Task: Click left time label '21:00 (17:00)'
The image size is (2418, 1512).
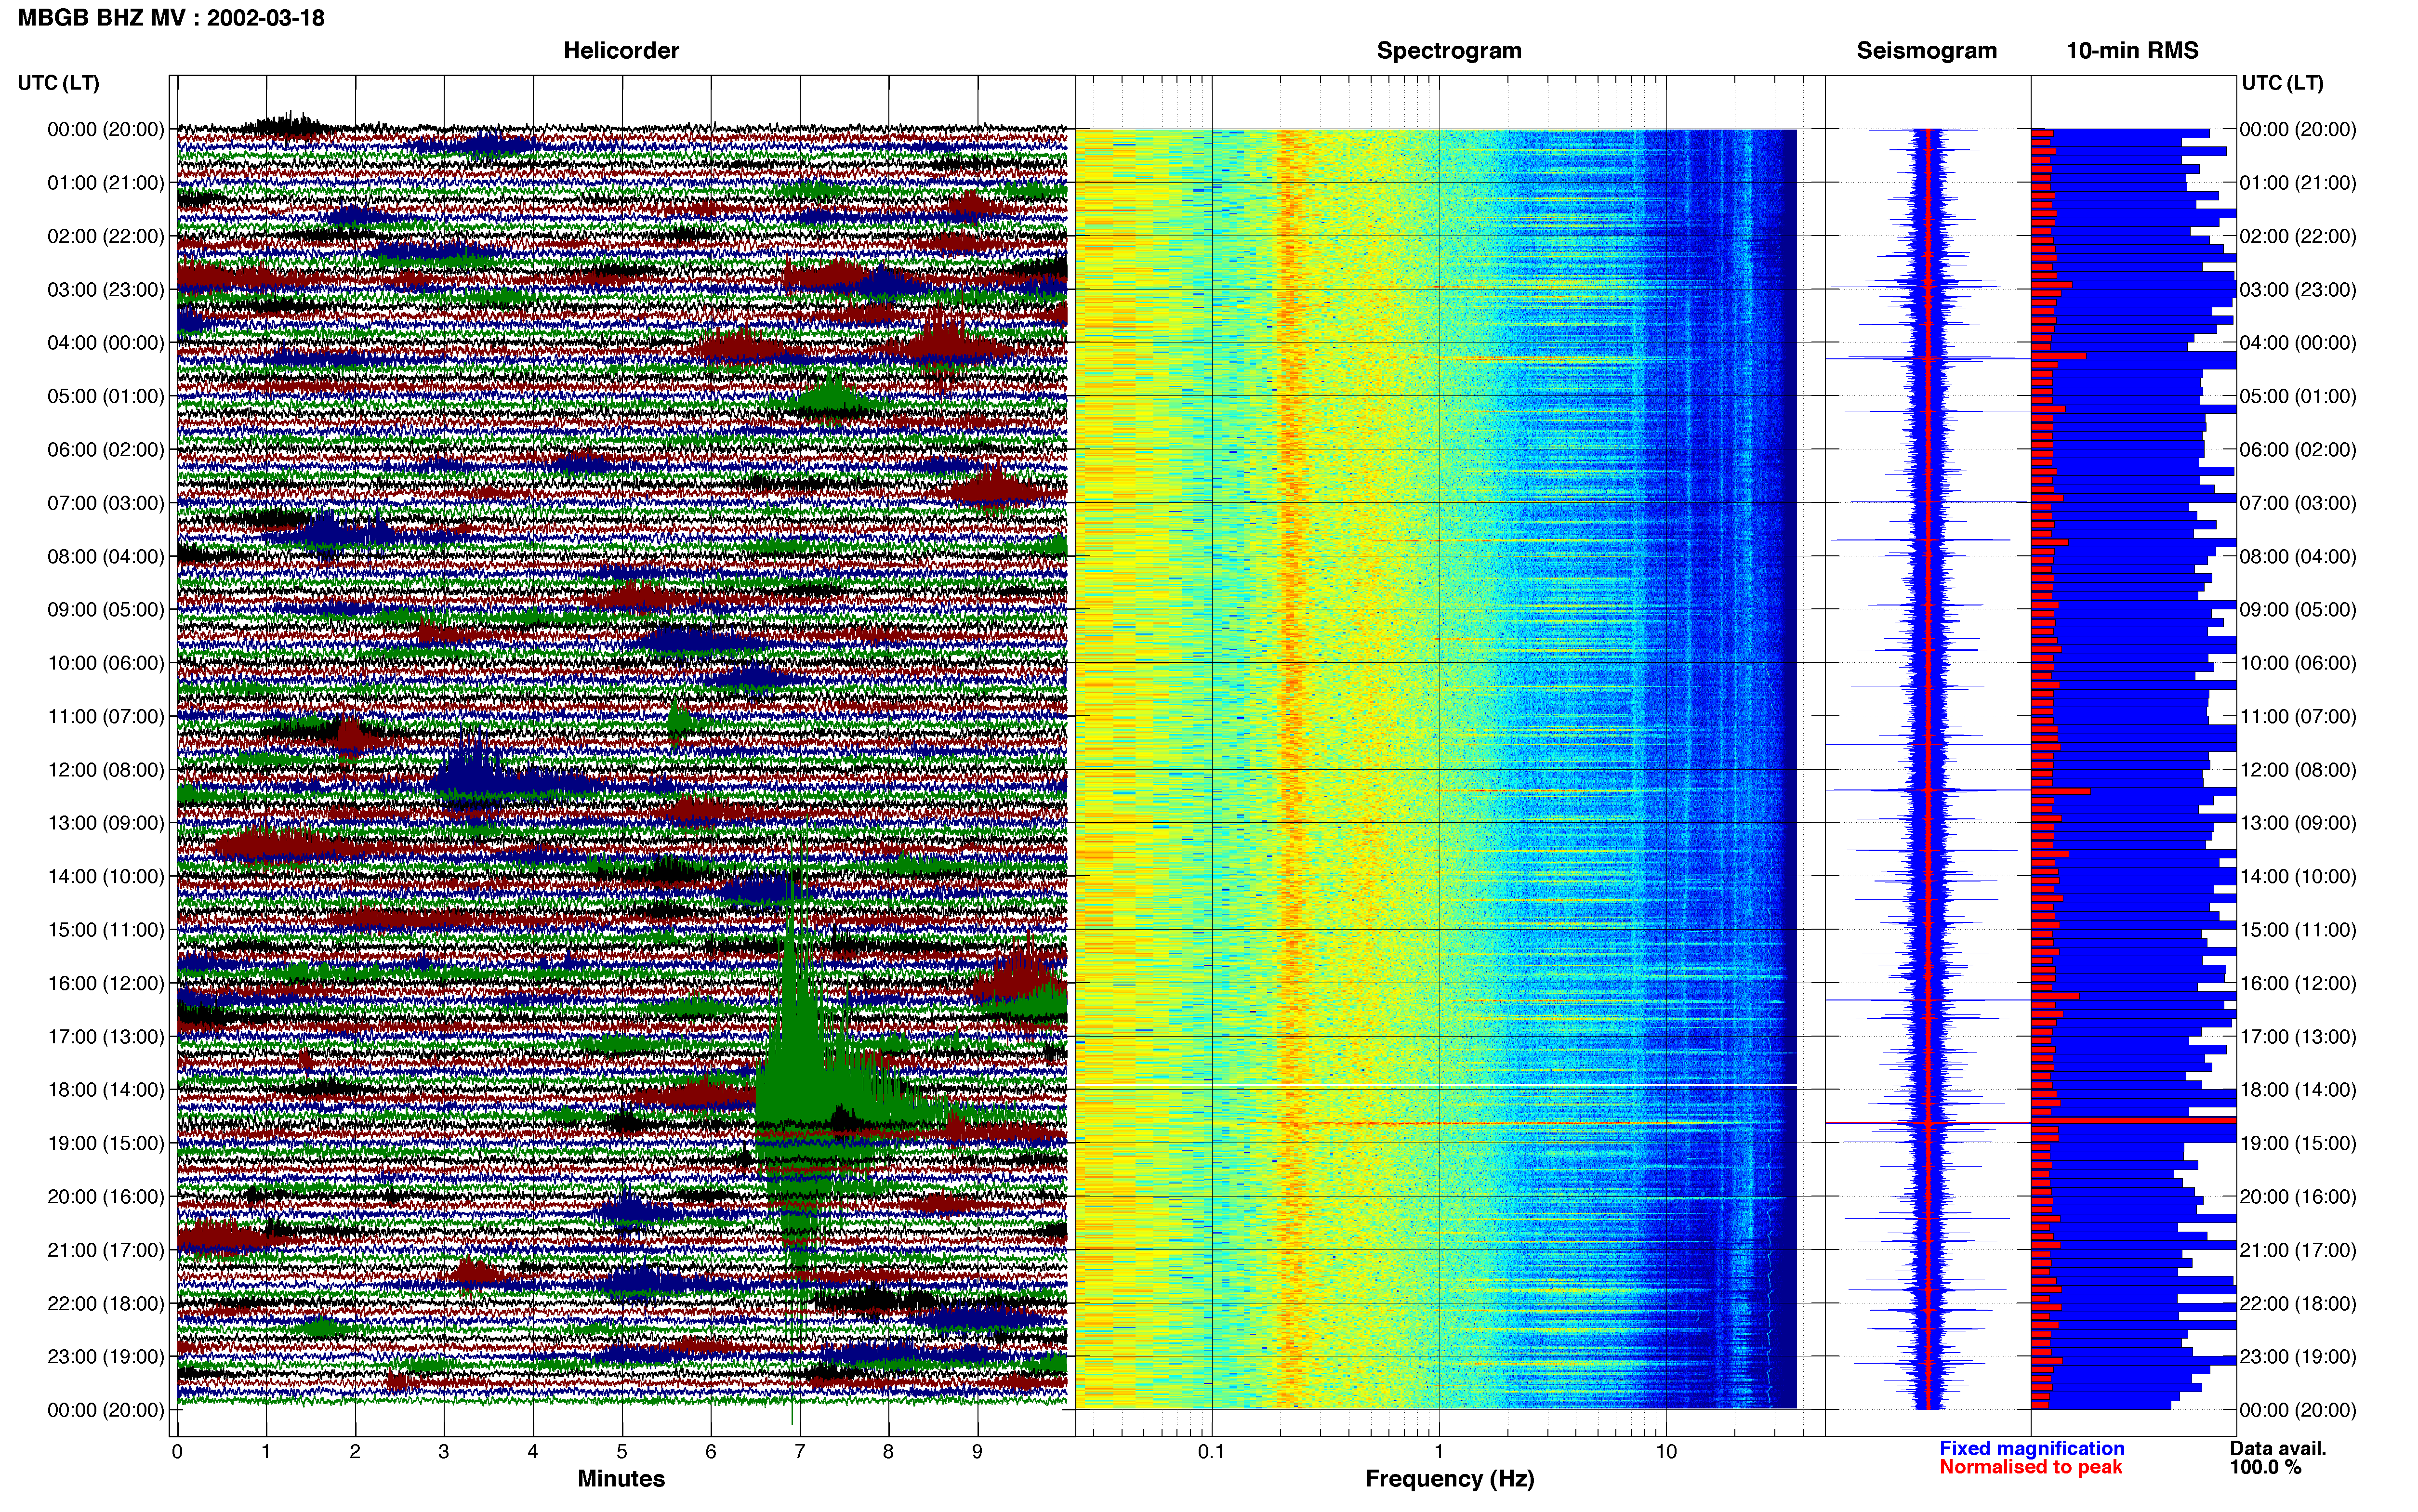Action: point(106,1250)
